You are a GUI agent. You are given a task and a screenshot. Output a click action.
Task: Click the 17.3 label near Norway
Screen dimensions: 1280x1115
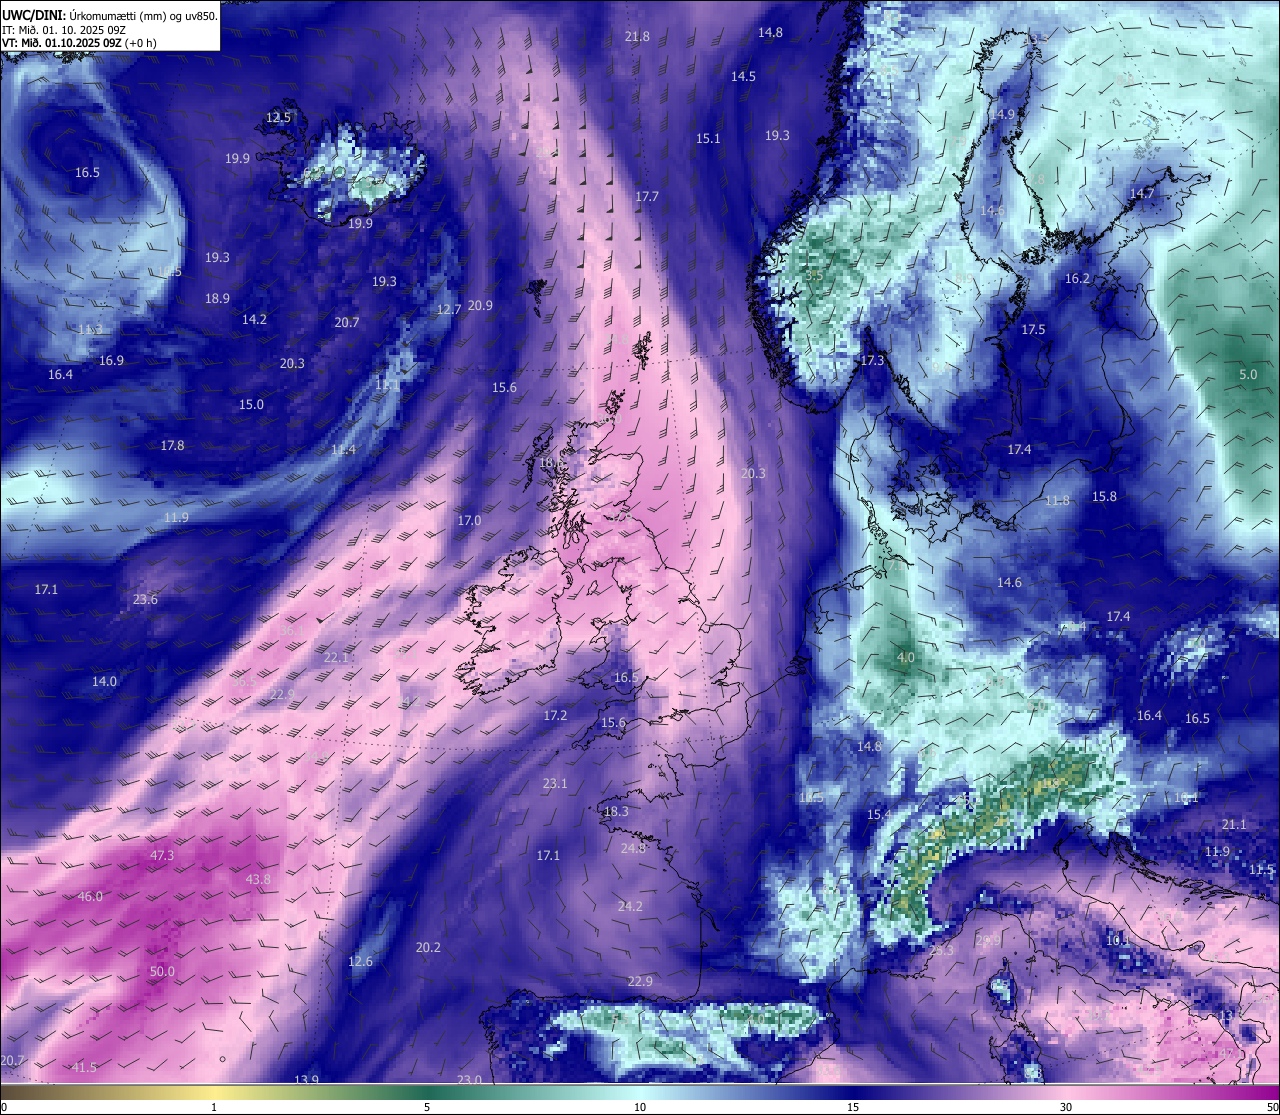873,361
